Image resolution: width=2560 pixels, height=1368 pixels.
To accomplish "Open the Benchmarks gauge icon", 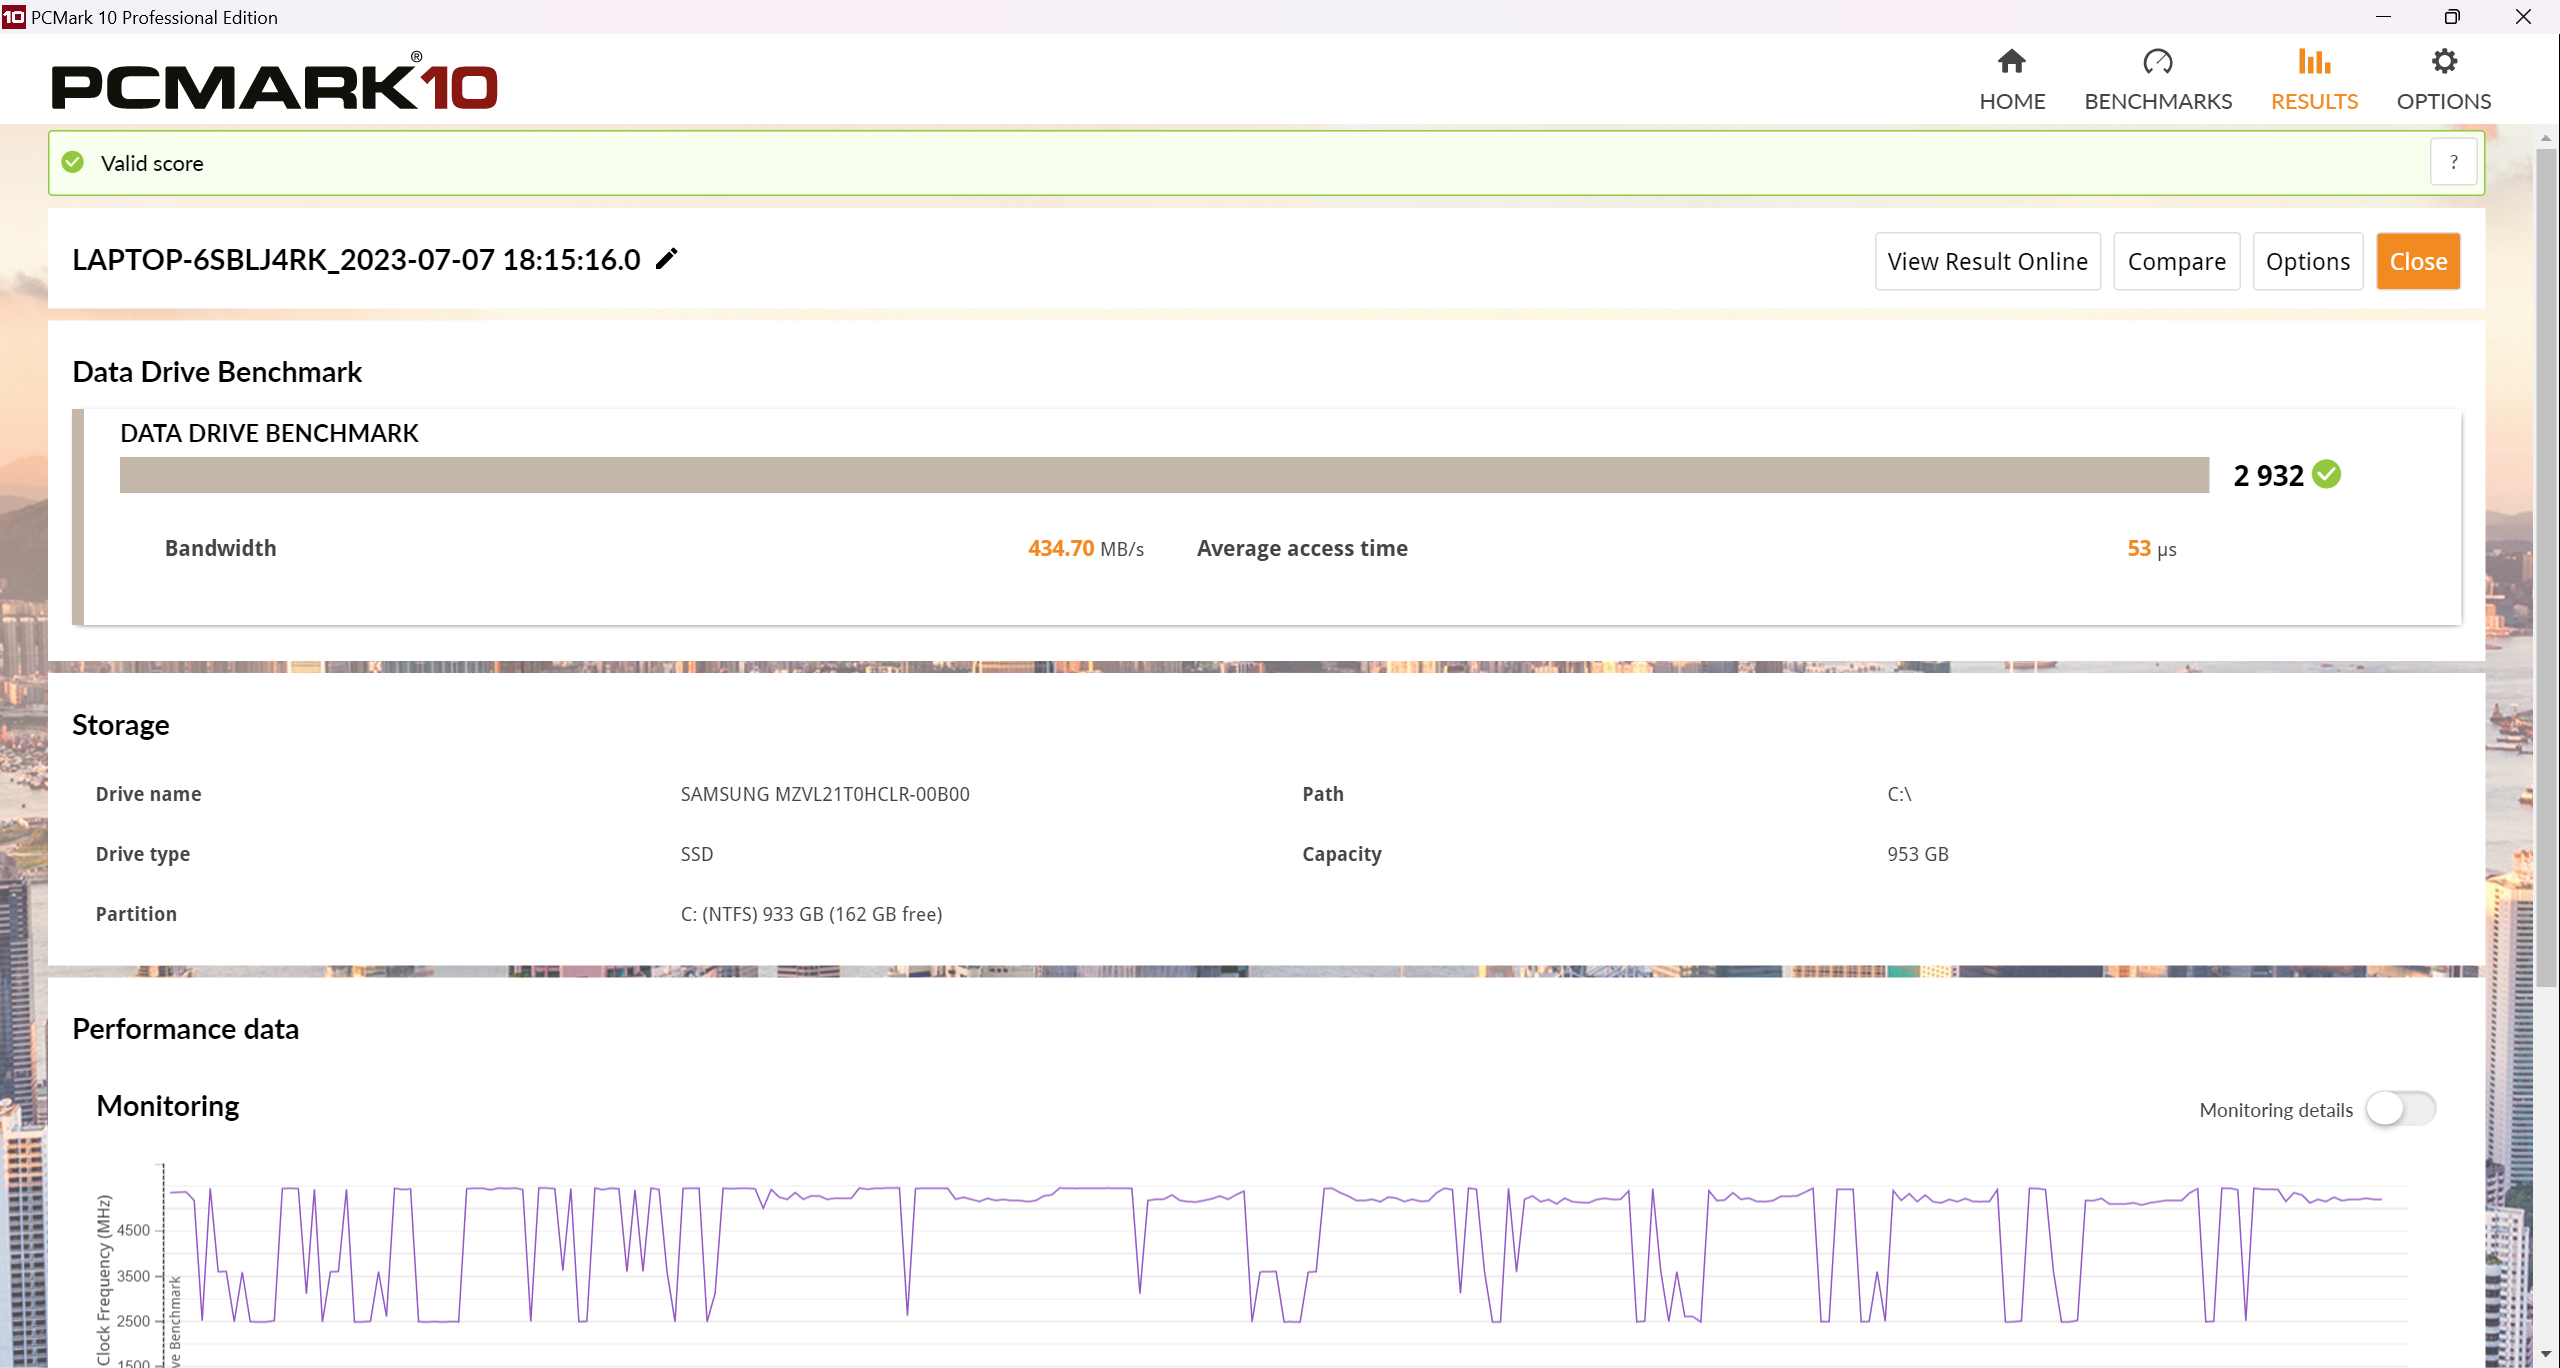I will tap(2157, 62).
